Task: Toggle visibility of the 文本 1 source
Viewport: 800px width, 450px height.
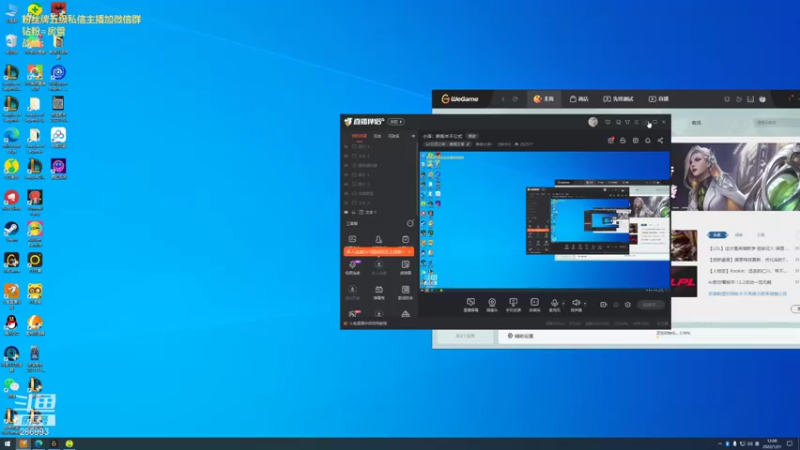Action: [346, 212]
